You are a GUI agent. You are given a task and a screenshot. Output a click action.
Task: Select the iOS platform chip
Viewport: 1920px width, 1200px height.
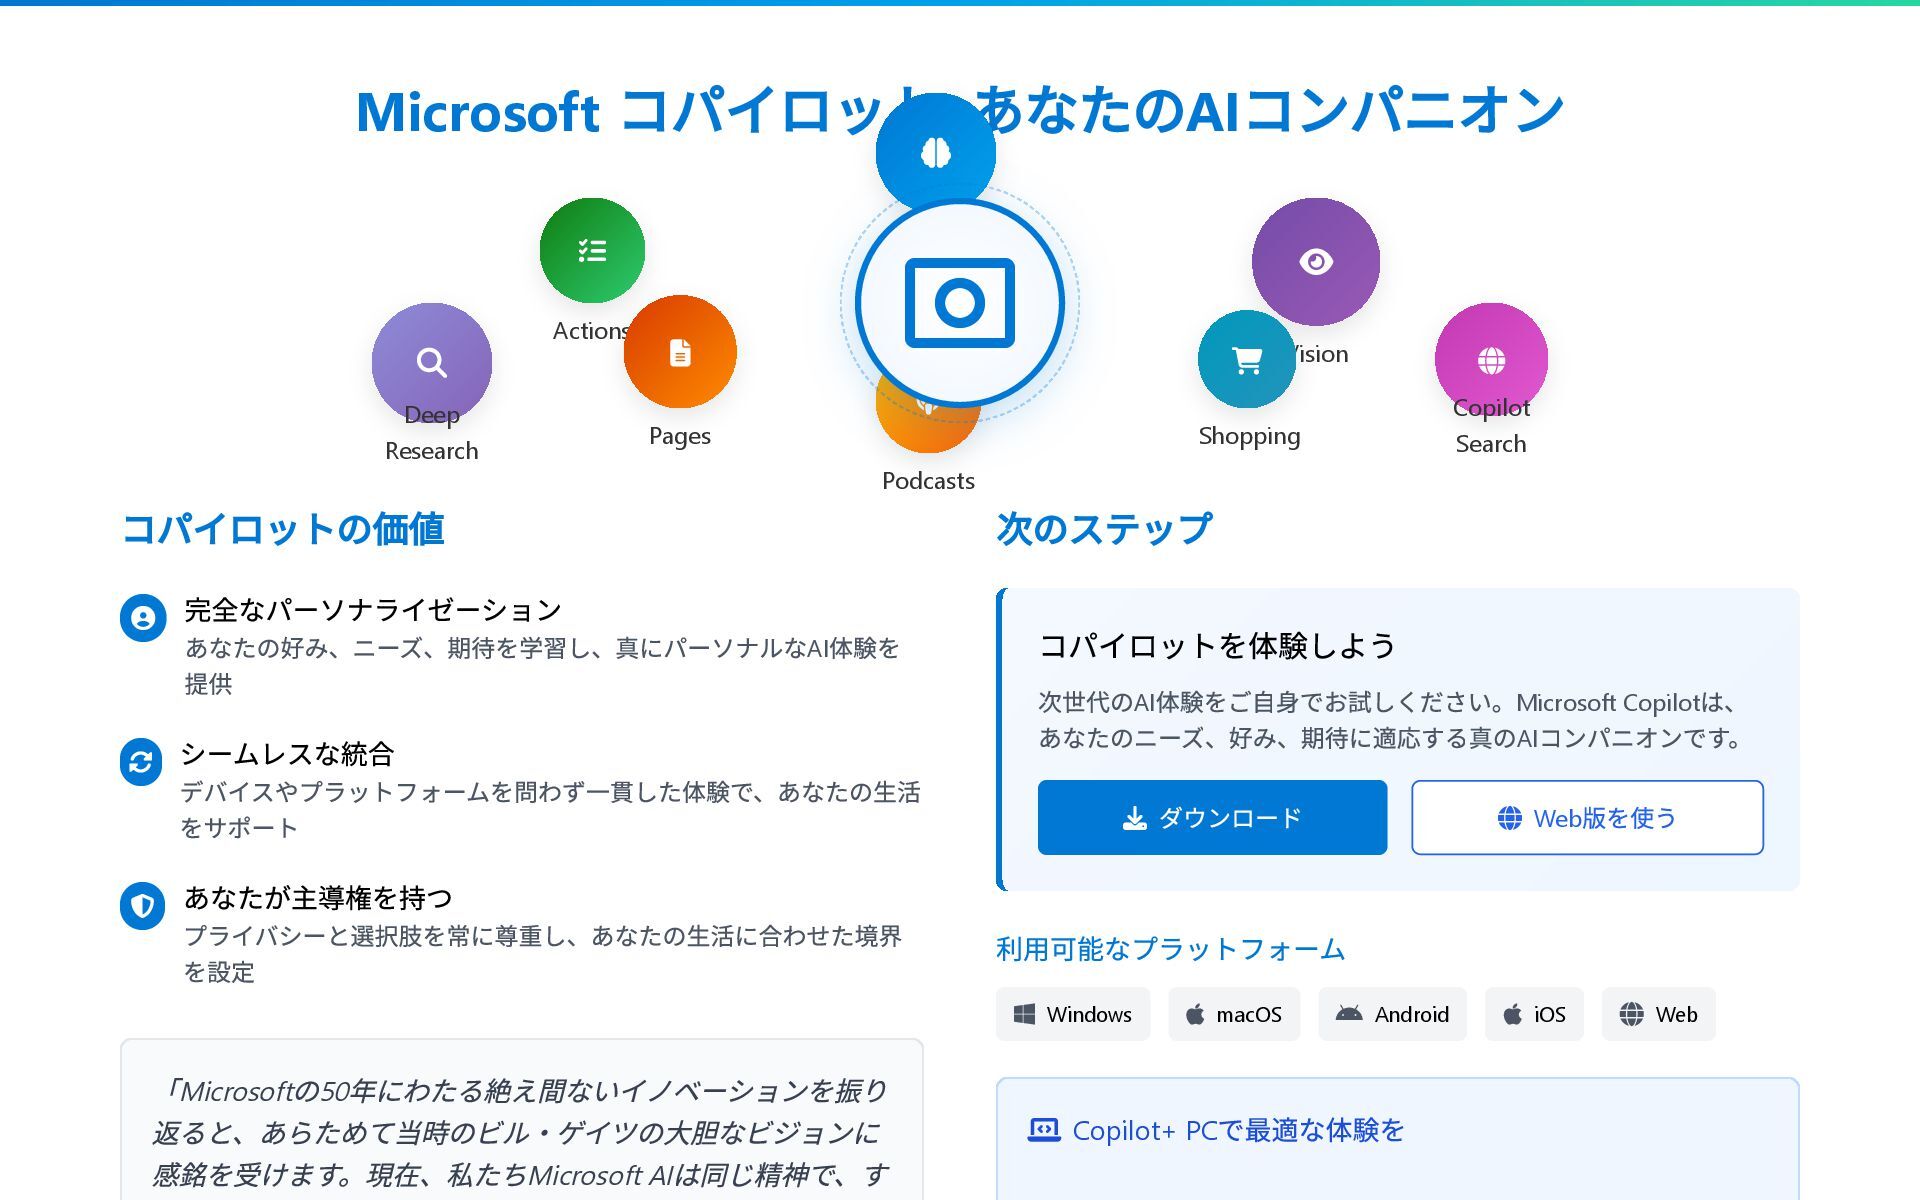1534,1014
